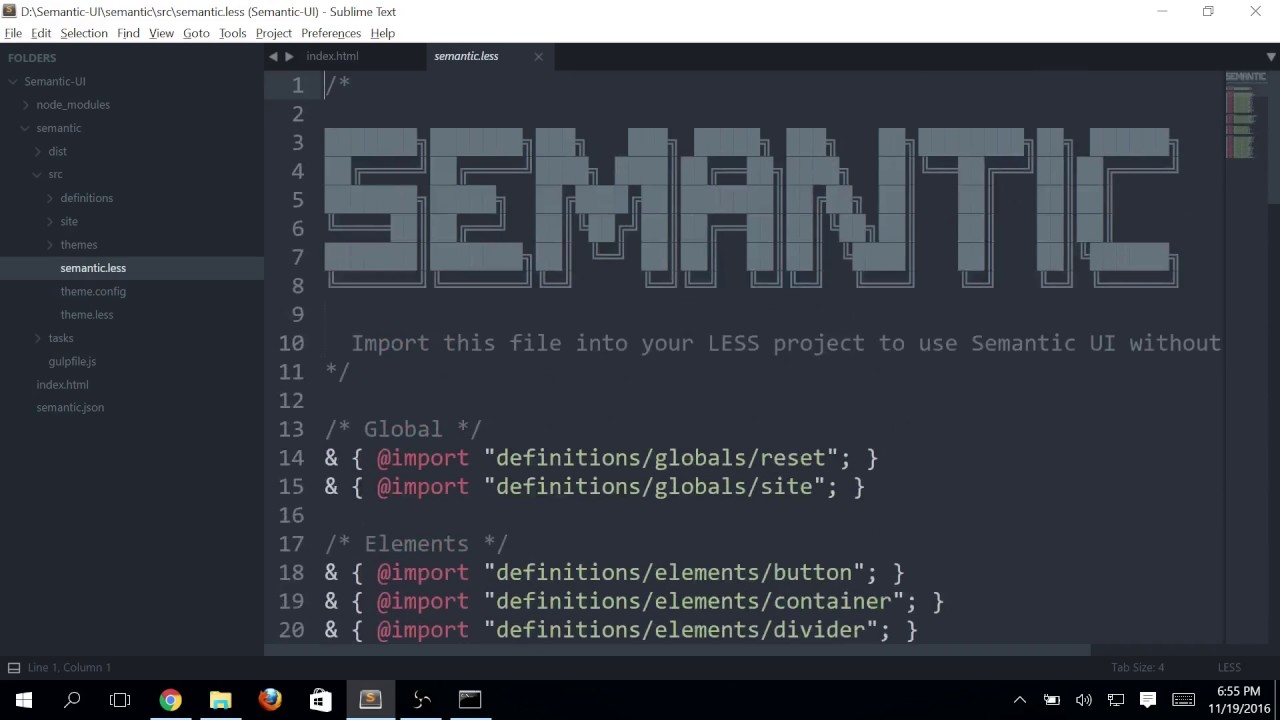Open gulpfile.js in the sidebar

point(72,361)
